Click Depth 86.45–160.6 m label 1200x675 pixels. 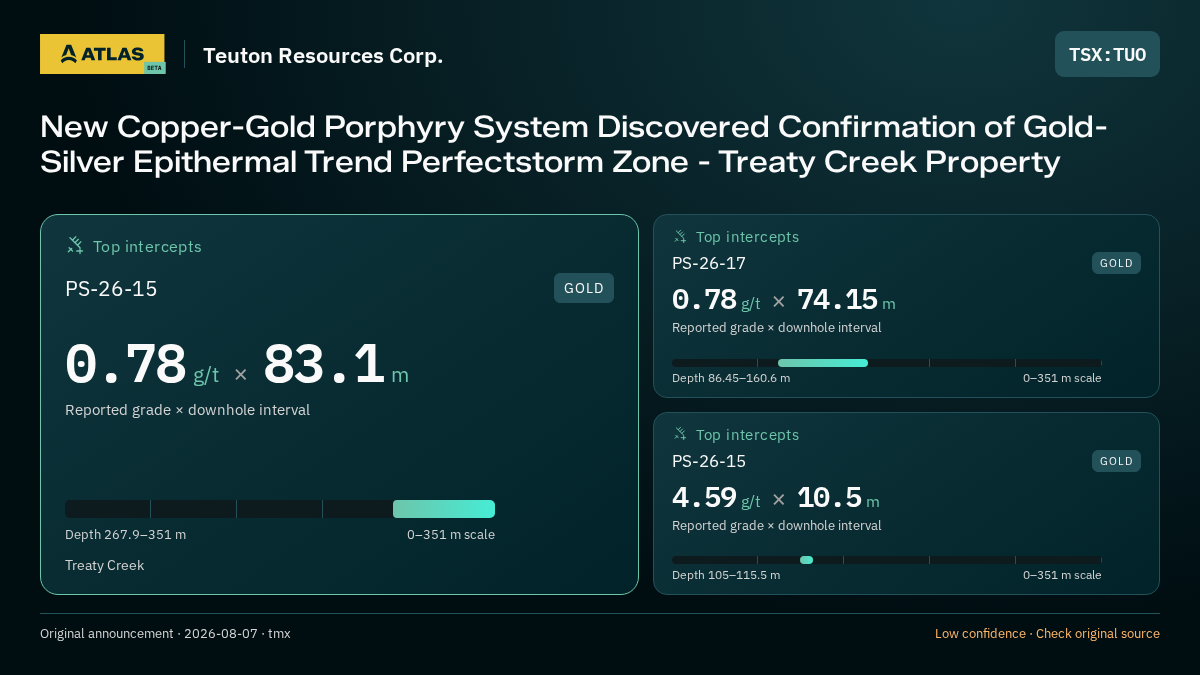[x=731, y=378]
